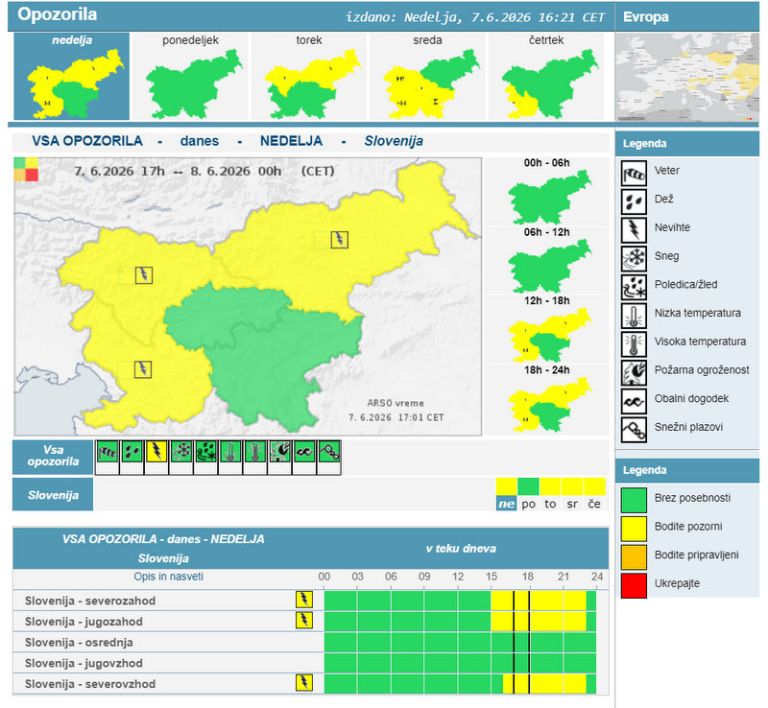
Task: Open the ponedeljek forecast tab
Action: coord(191,76)
